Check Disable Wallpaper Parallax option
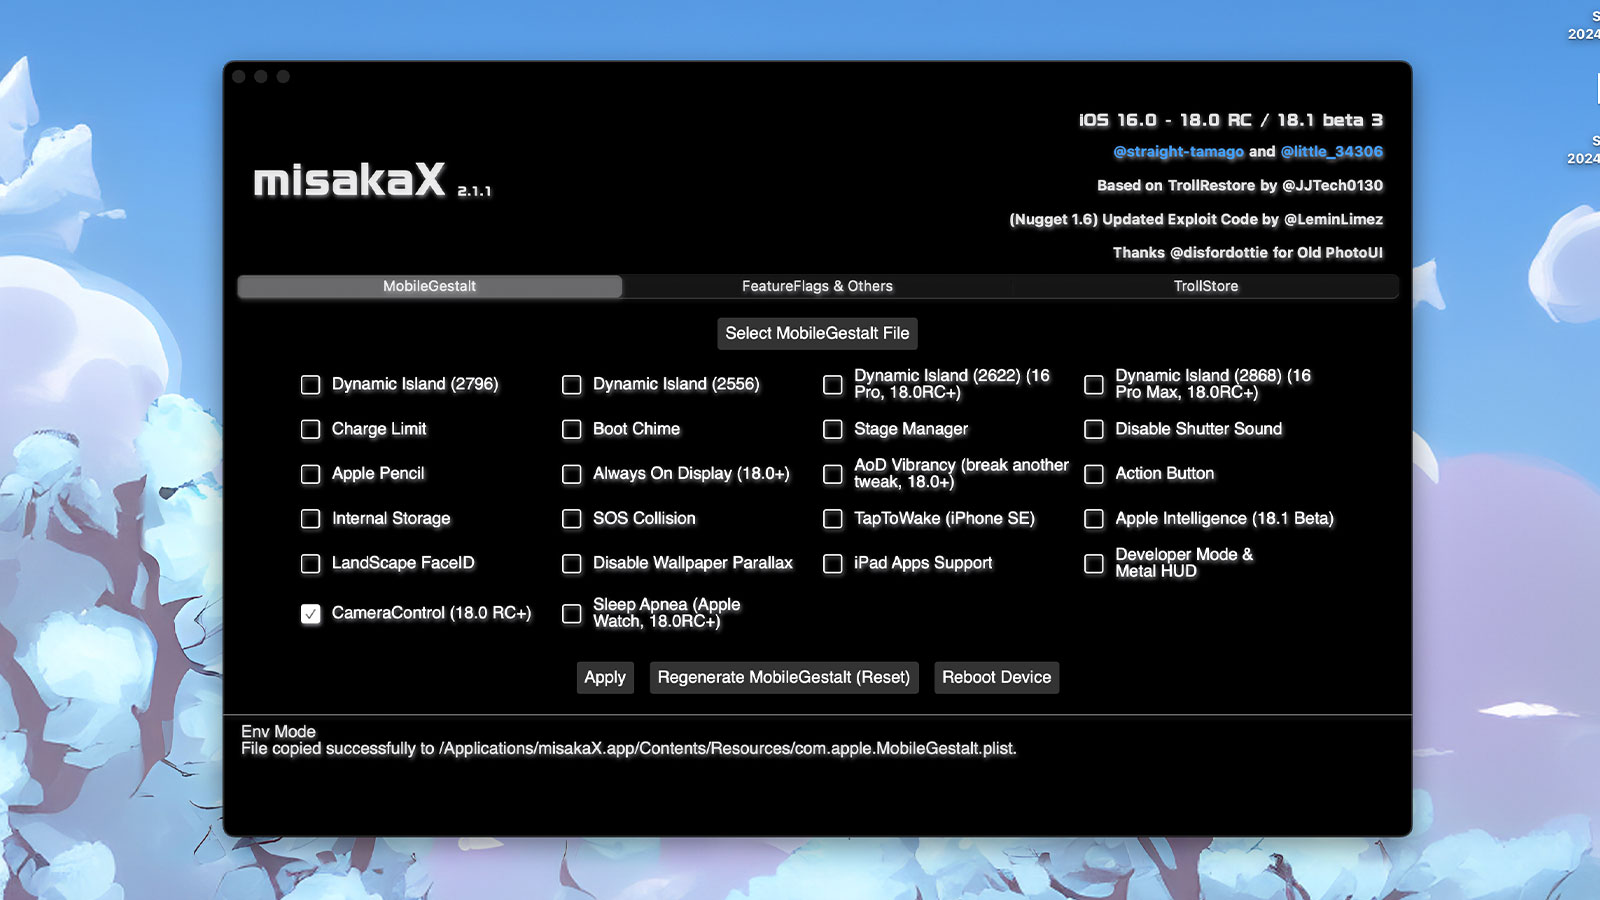1600x900 pixels. (x=572, y=564)
